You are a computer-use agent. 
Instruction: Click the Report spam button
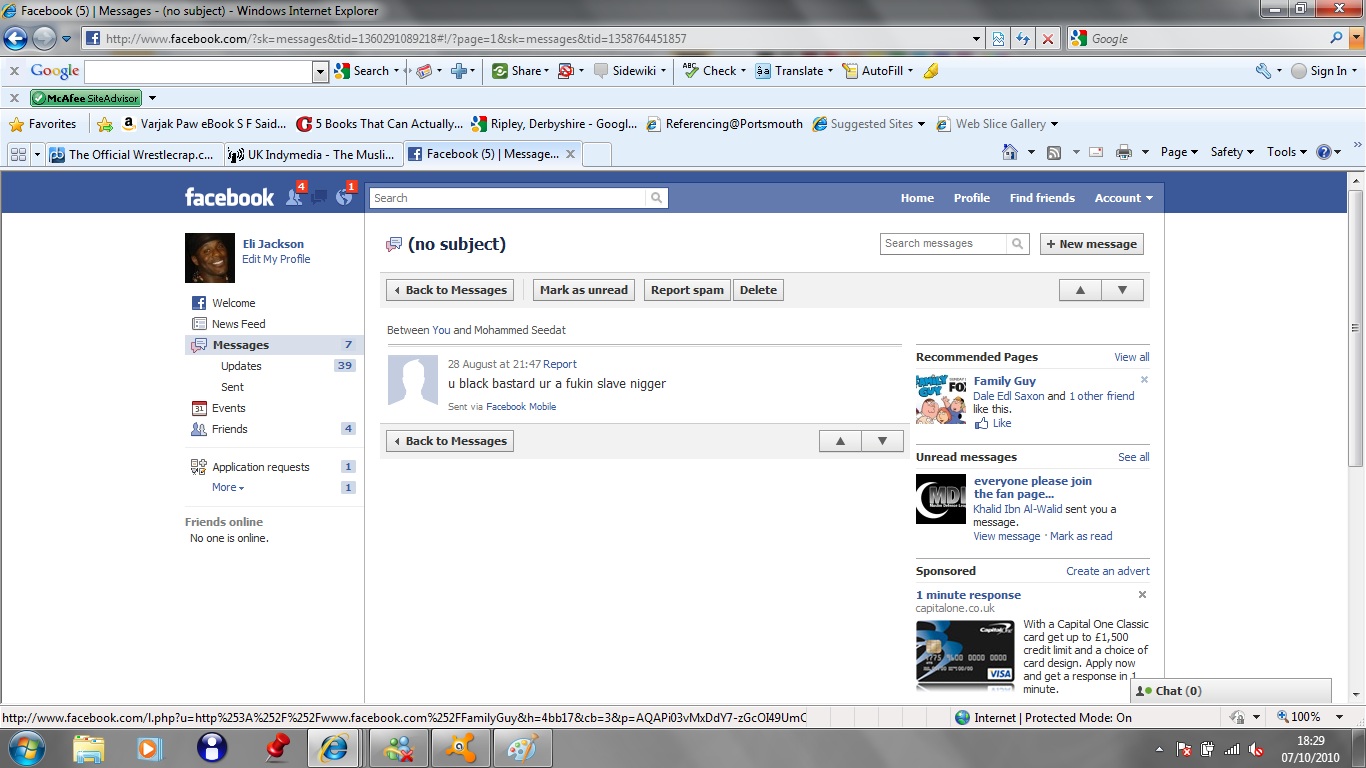click(687, 290)
